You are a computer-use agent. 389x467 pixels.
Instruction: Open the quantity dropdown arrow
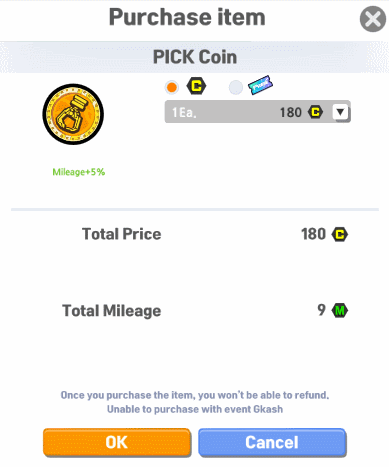click(340, 112)
